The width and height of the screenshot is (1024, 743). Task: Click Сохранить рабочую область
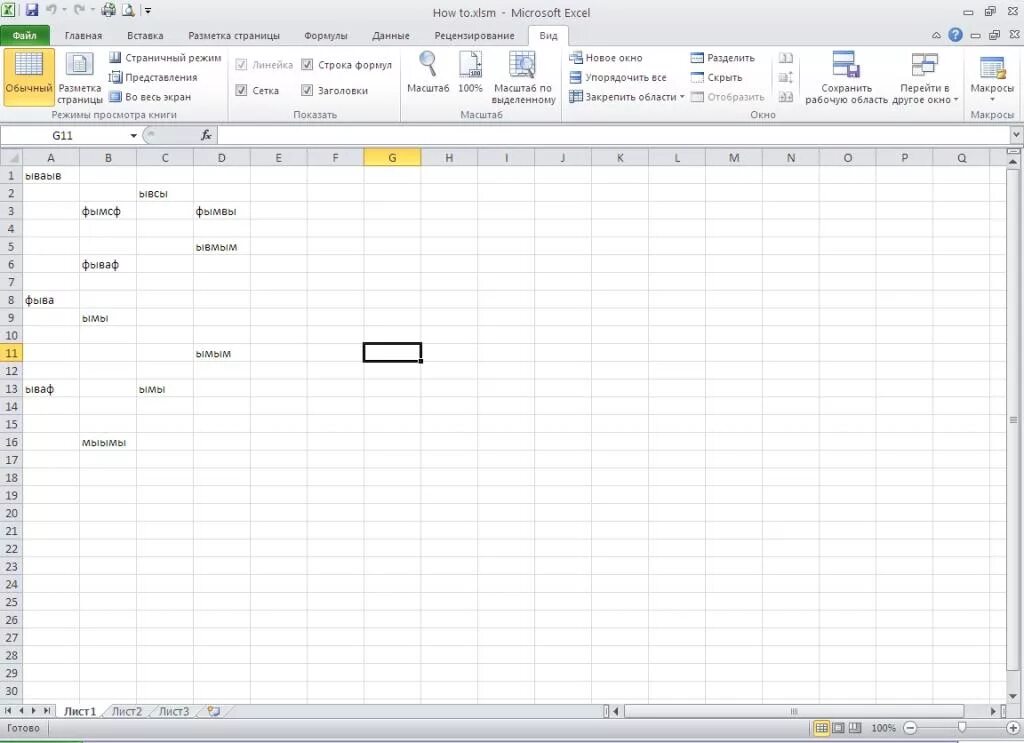846,77
